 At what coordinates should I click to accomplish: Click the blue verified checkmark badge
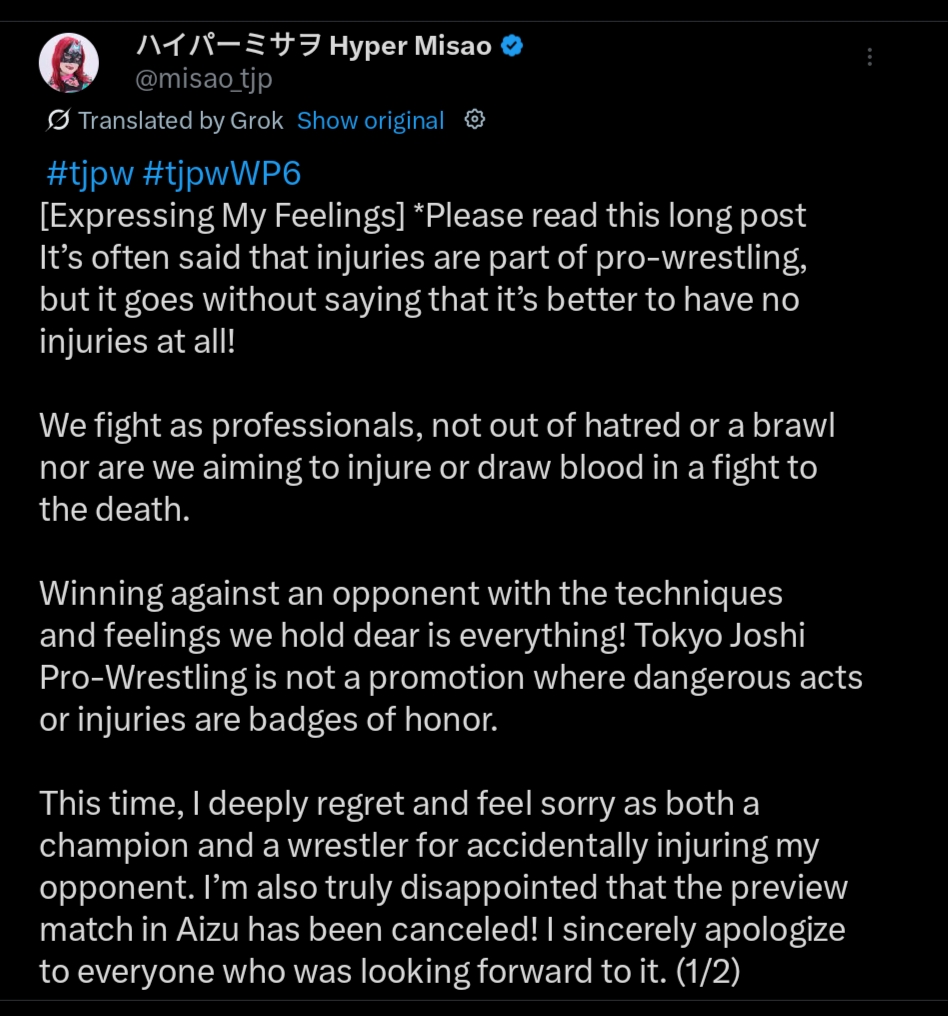(x=512, y=46)
